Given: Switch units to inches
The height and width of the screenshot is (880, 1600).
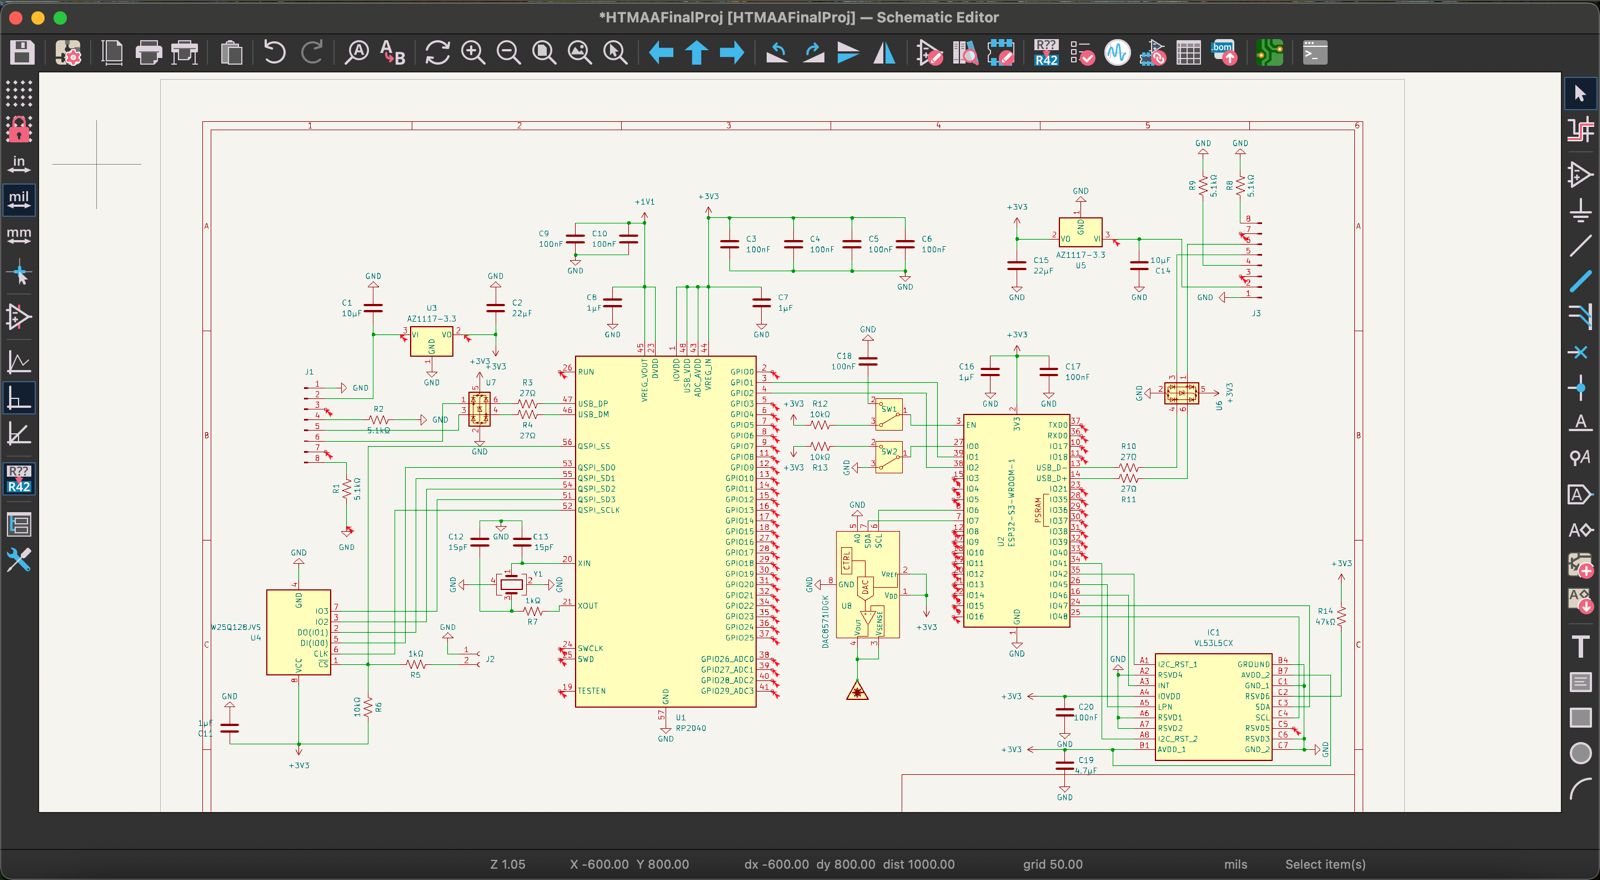Looking at the screenshot, I should [19, 163].
